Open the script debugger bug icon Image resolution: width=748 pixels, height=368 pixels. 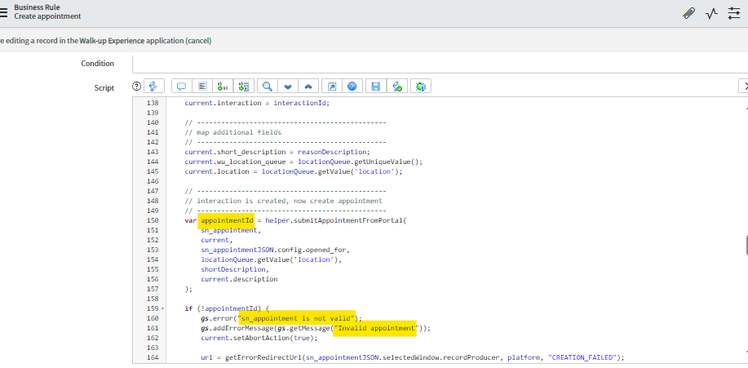(421, 86)
